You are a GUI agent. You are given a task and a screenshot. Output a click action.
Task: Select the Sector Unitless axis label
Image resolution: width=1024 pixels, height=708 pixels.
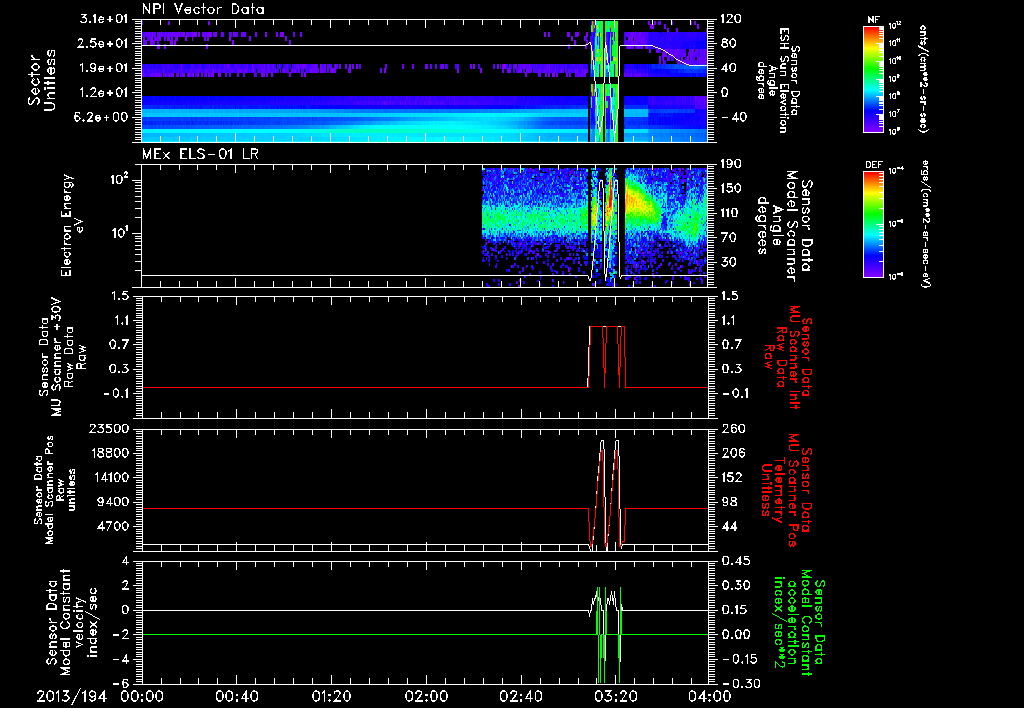tap(42, 80)
